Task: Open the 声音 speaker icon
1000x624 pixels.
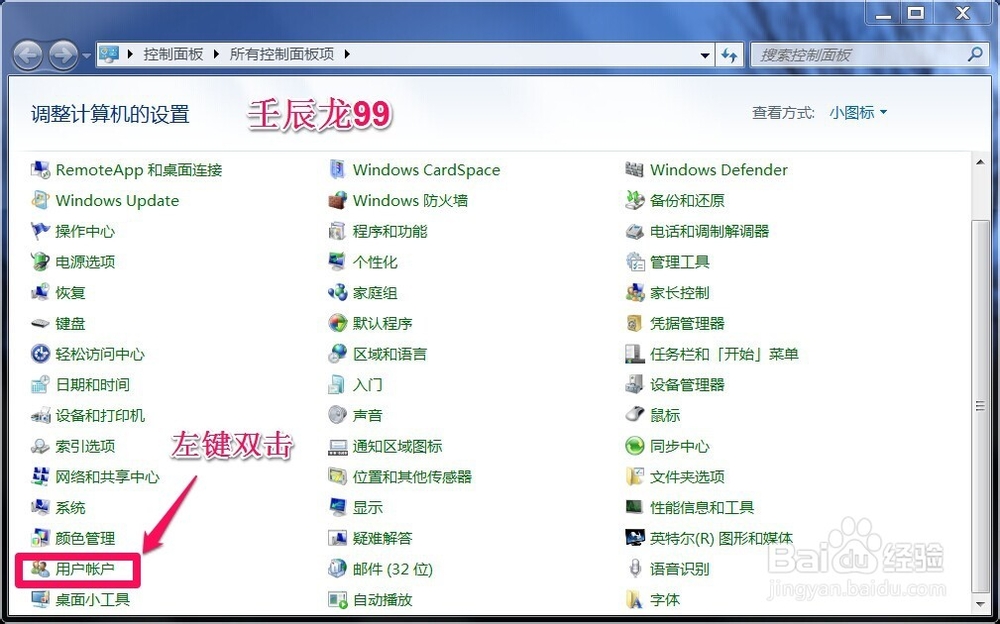Action: [x=337, y=415]
